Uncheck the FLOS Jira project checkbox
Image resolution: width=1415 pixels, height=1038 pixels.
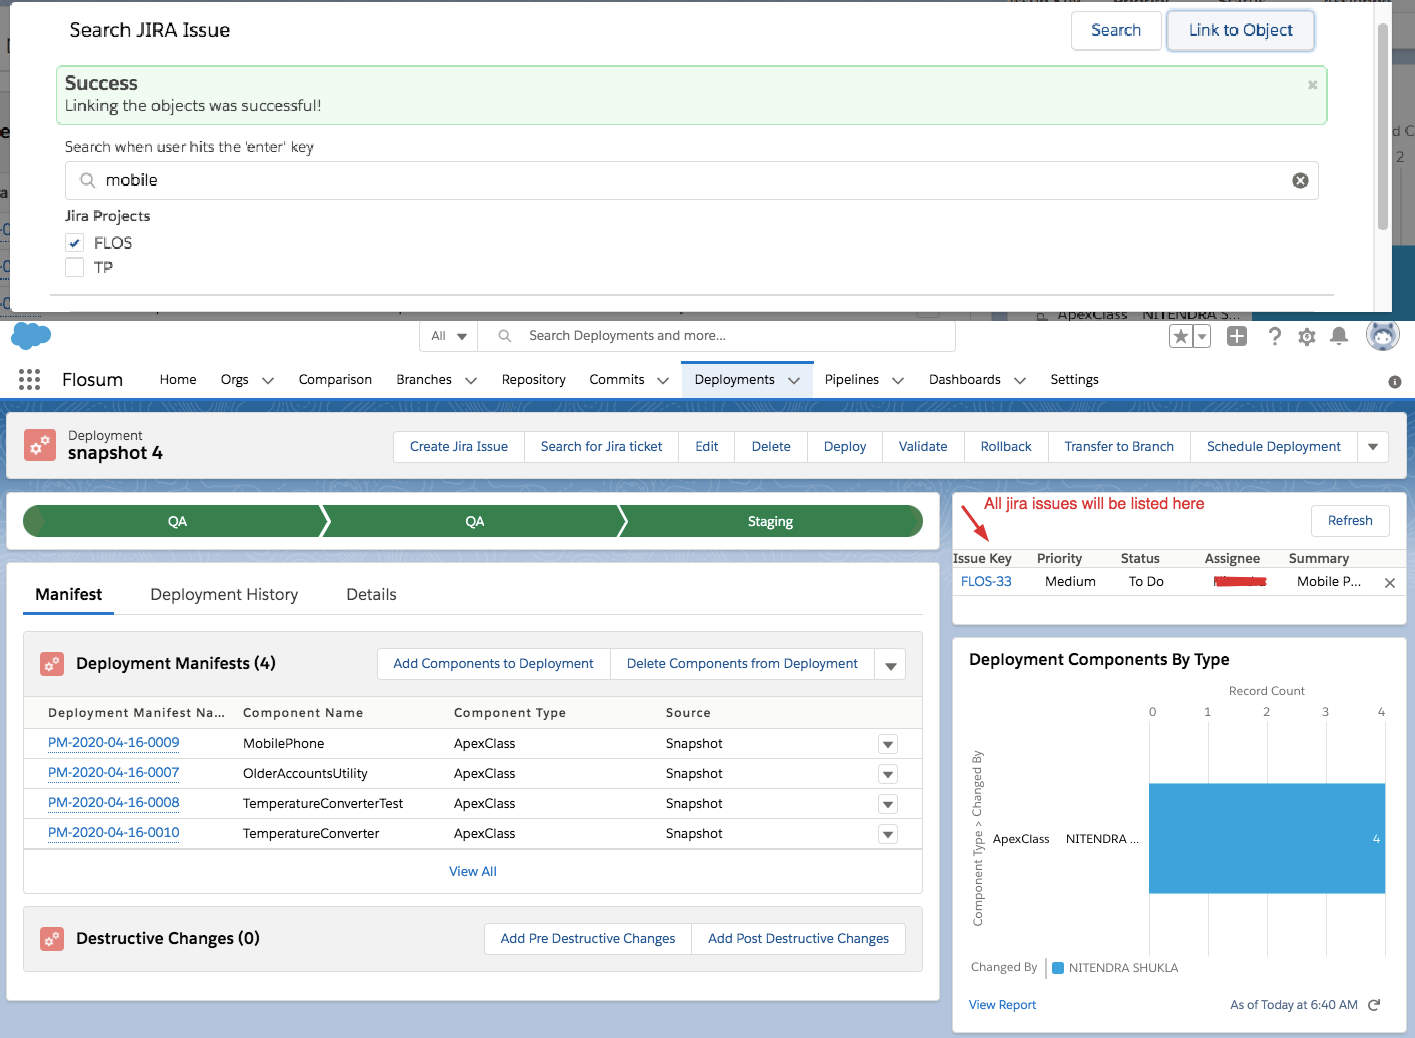[x=75, y=243]
